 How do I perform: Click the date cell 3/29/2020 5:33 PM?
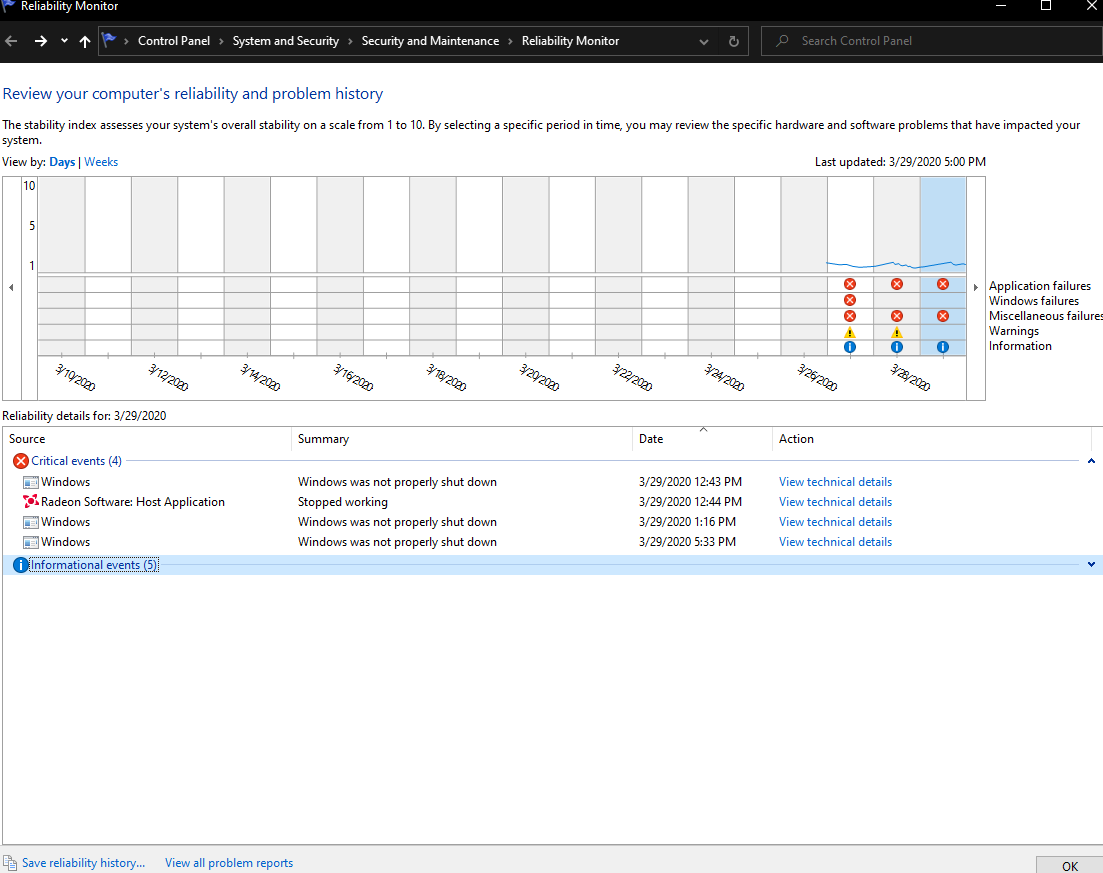point(687,542)
